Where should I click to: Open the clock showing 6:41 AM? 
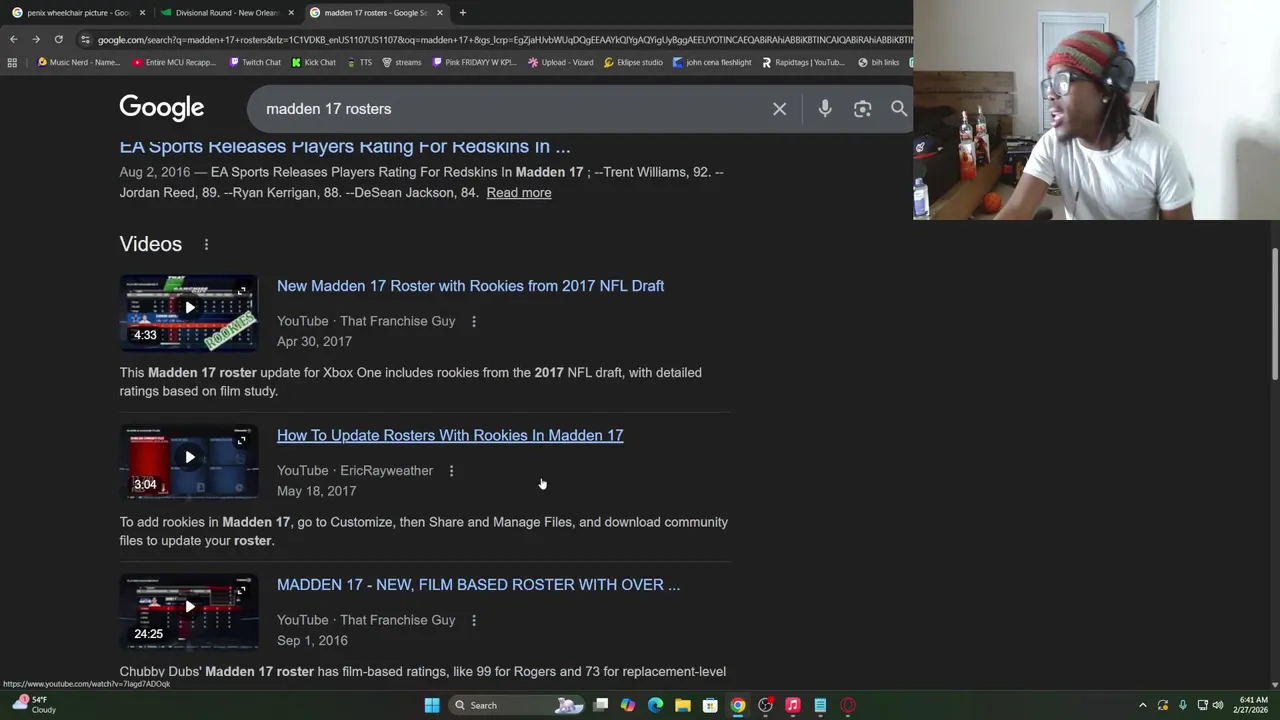click(1253, 705)
